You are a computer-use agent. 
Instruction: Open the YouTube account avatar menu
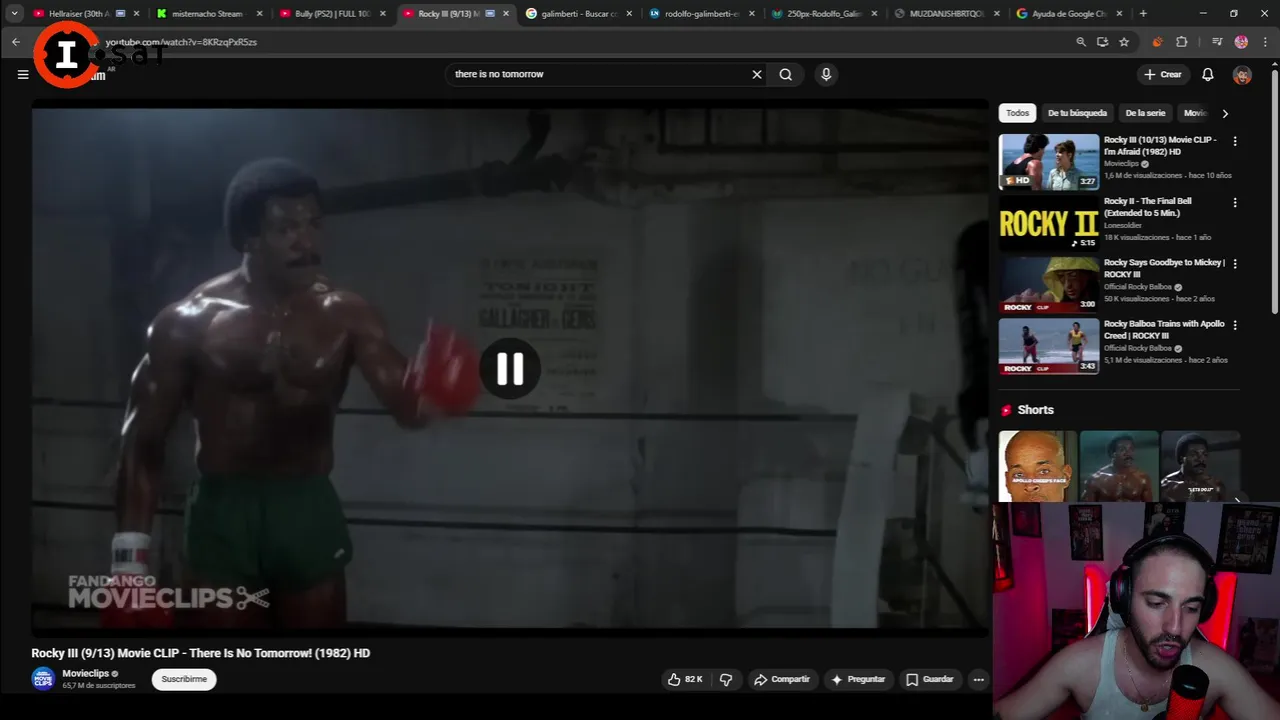click(1242, 75)
